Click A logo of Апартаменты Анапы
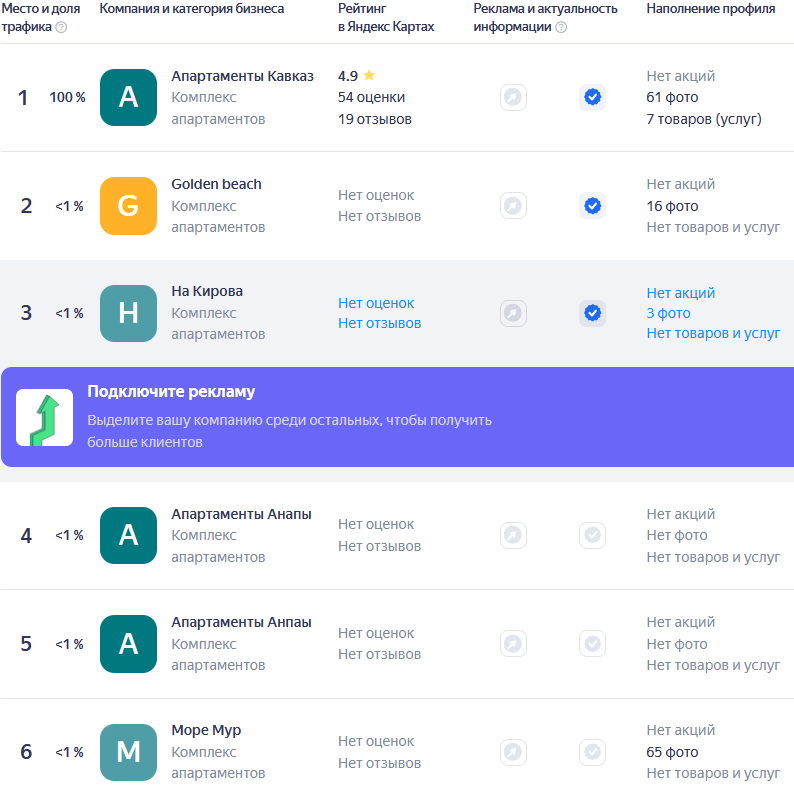 [x=128, y=535]
